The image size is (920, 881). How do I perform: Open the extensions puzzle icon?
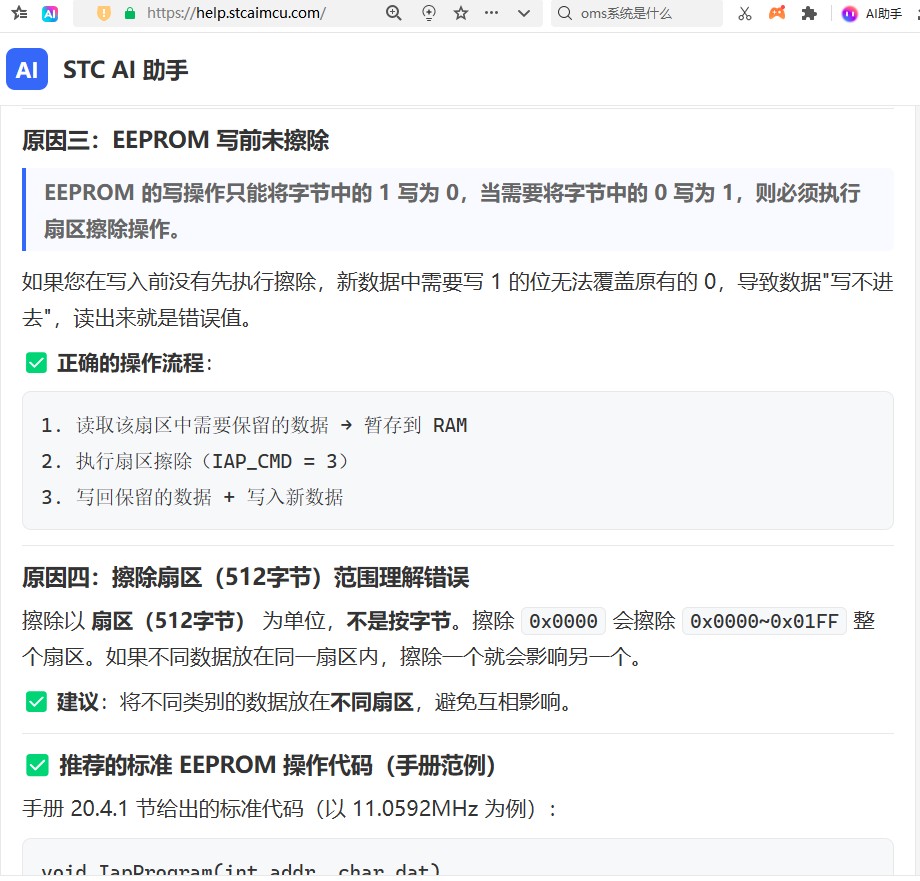[809, 13]
